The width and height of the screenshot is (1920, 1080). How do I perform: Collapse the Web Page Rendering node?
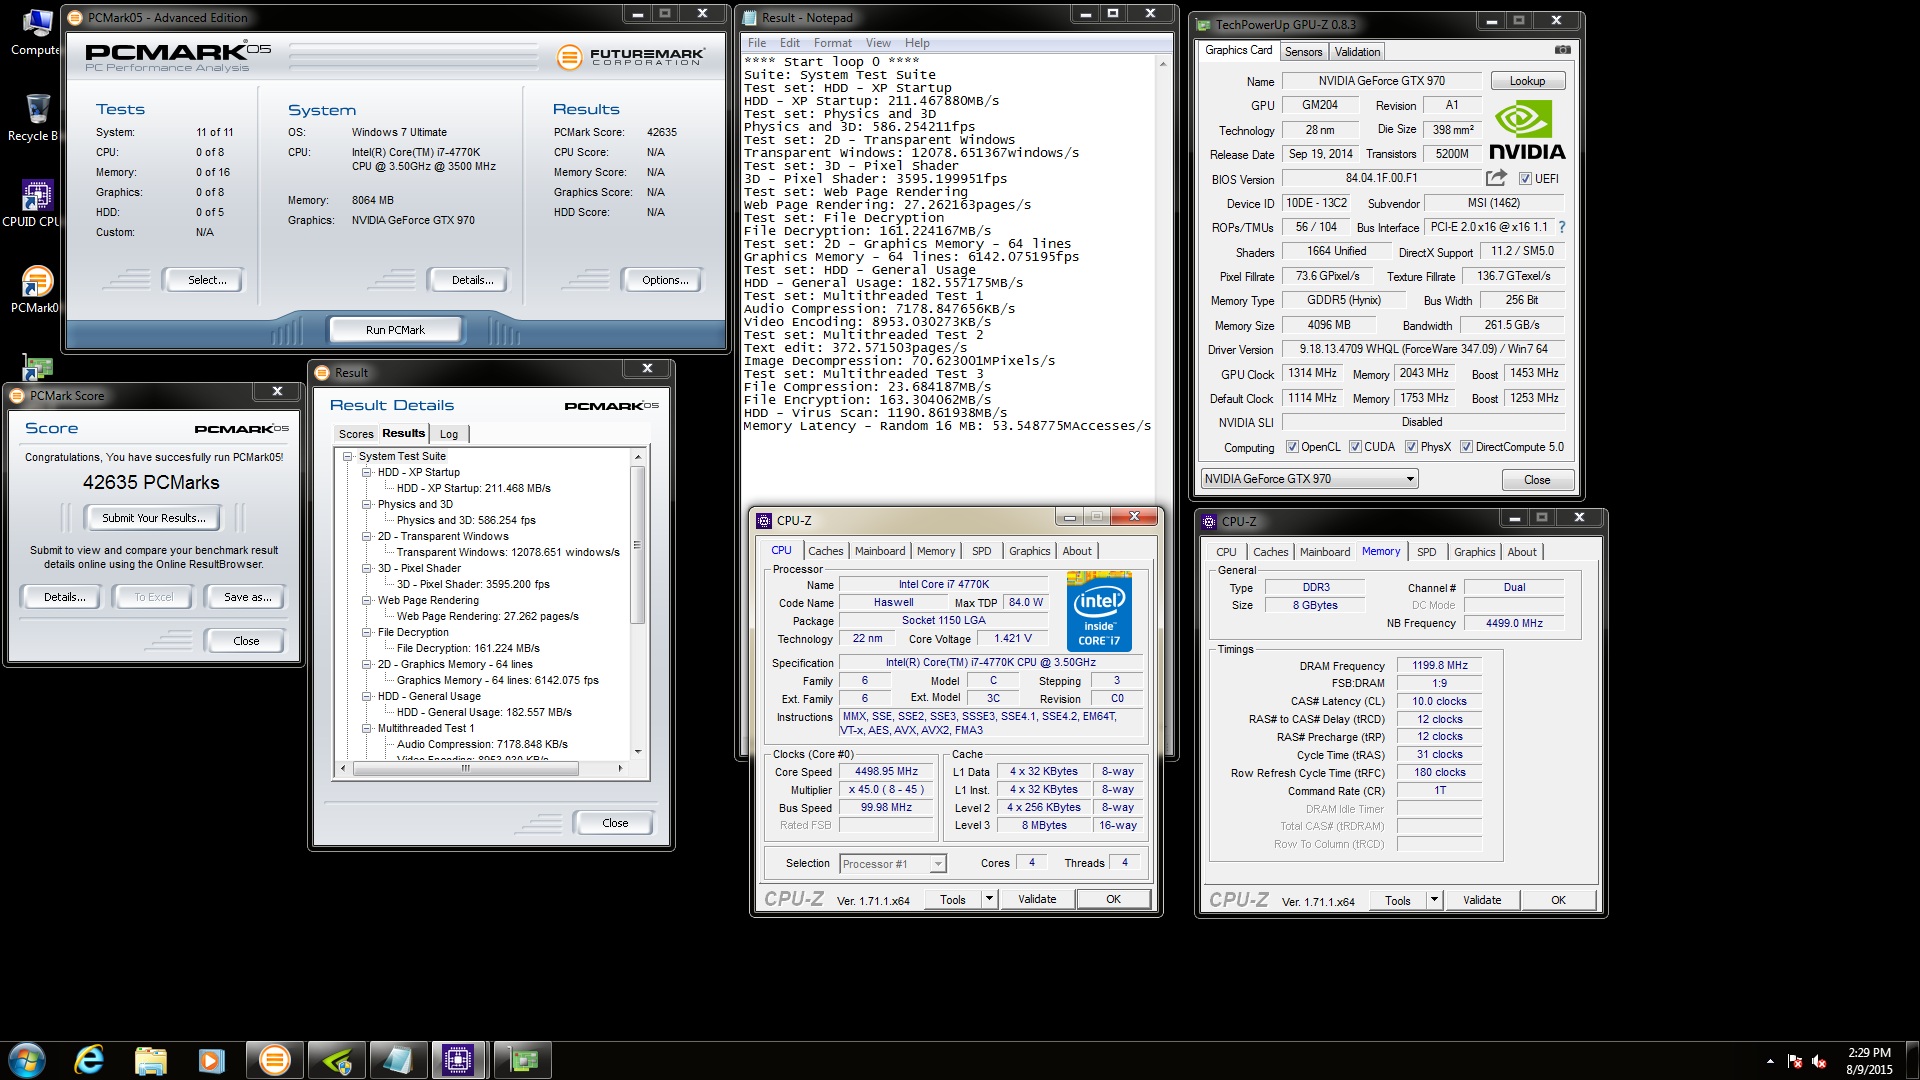tap(367, 600)
